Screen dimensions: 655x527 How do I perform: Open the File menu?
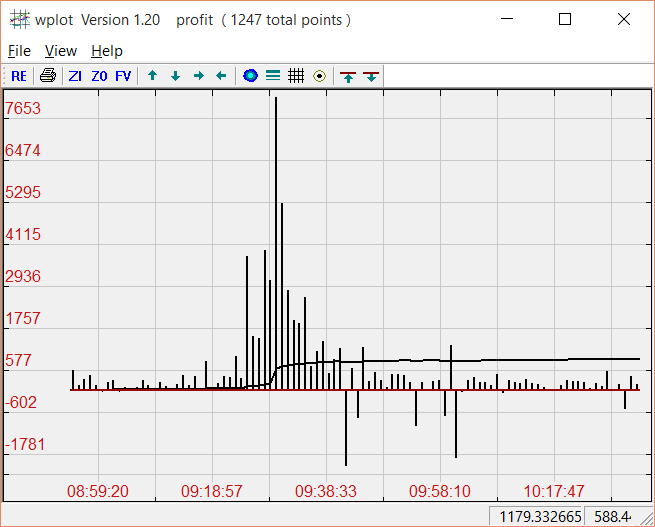click(19, 51)
